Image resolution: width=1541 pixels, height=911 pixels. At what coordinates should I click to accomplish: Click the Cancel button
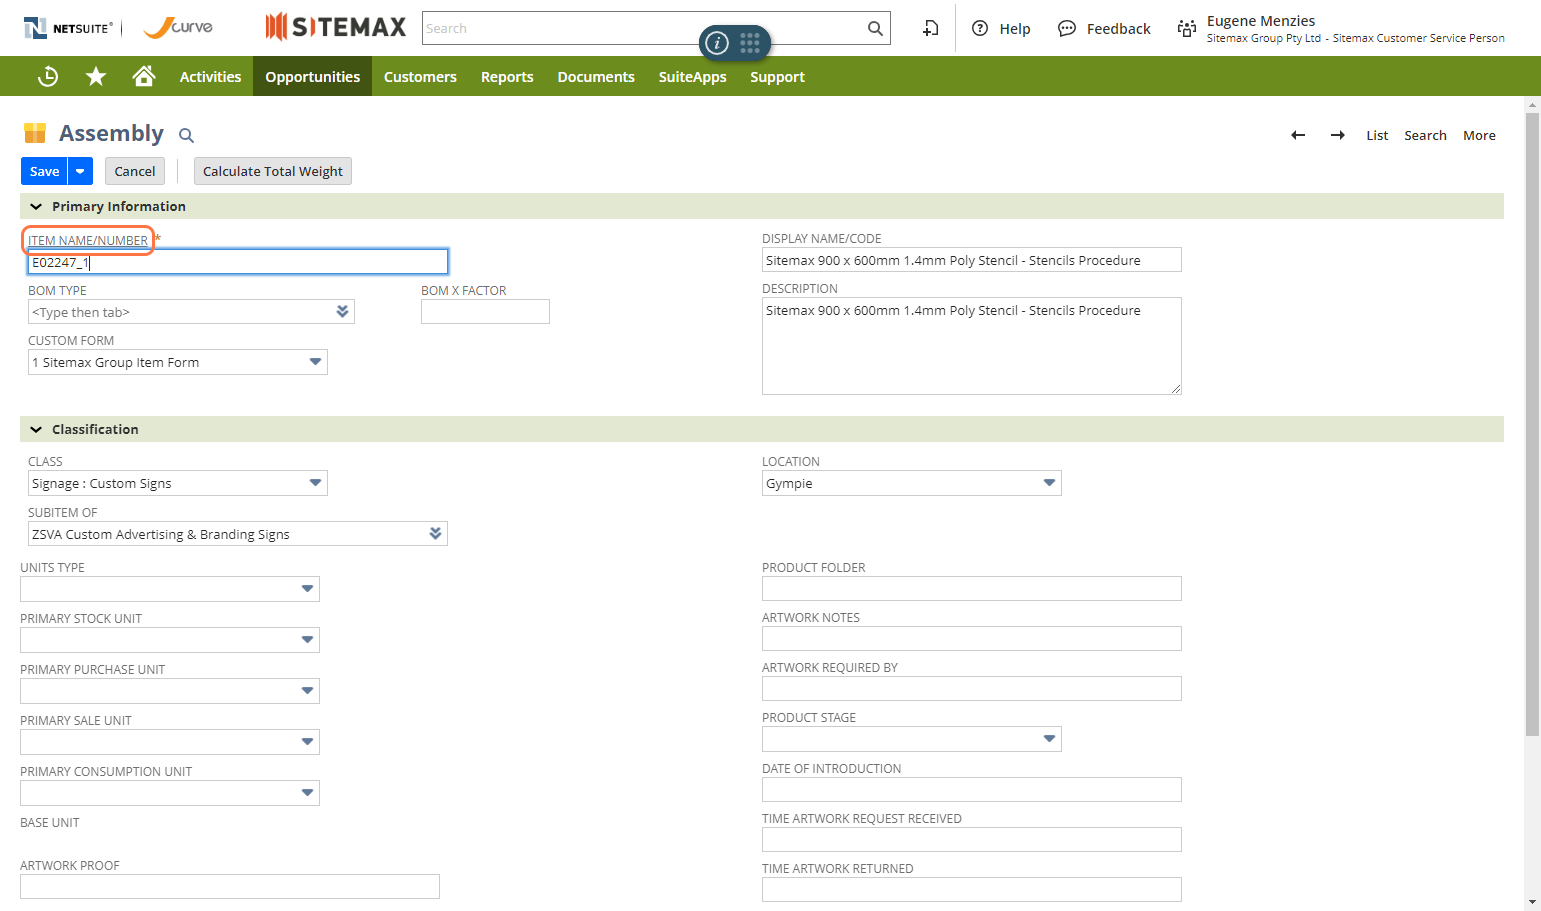(x=135, y=171)
